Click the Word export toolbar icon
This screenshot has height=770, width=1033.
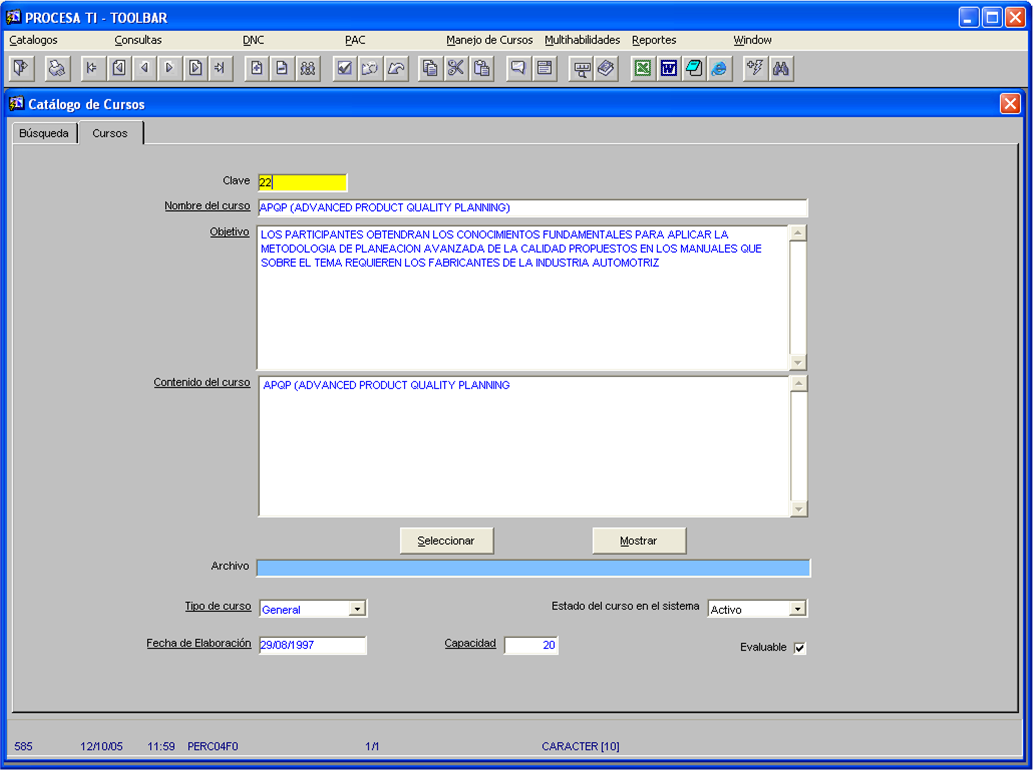coord(669,68)
